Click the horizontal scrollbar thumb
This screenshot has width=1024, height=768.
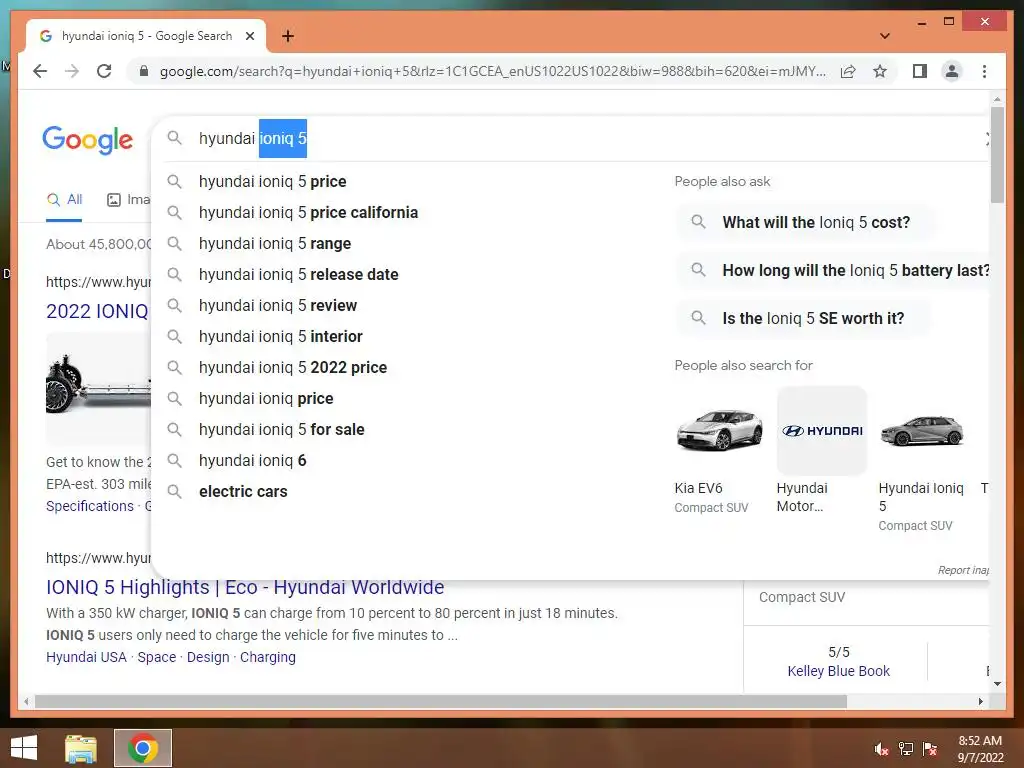(441, 701)
